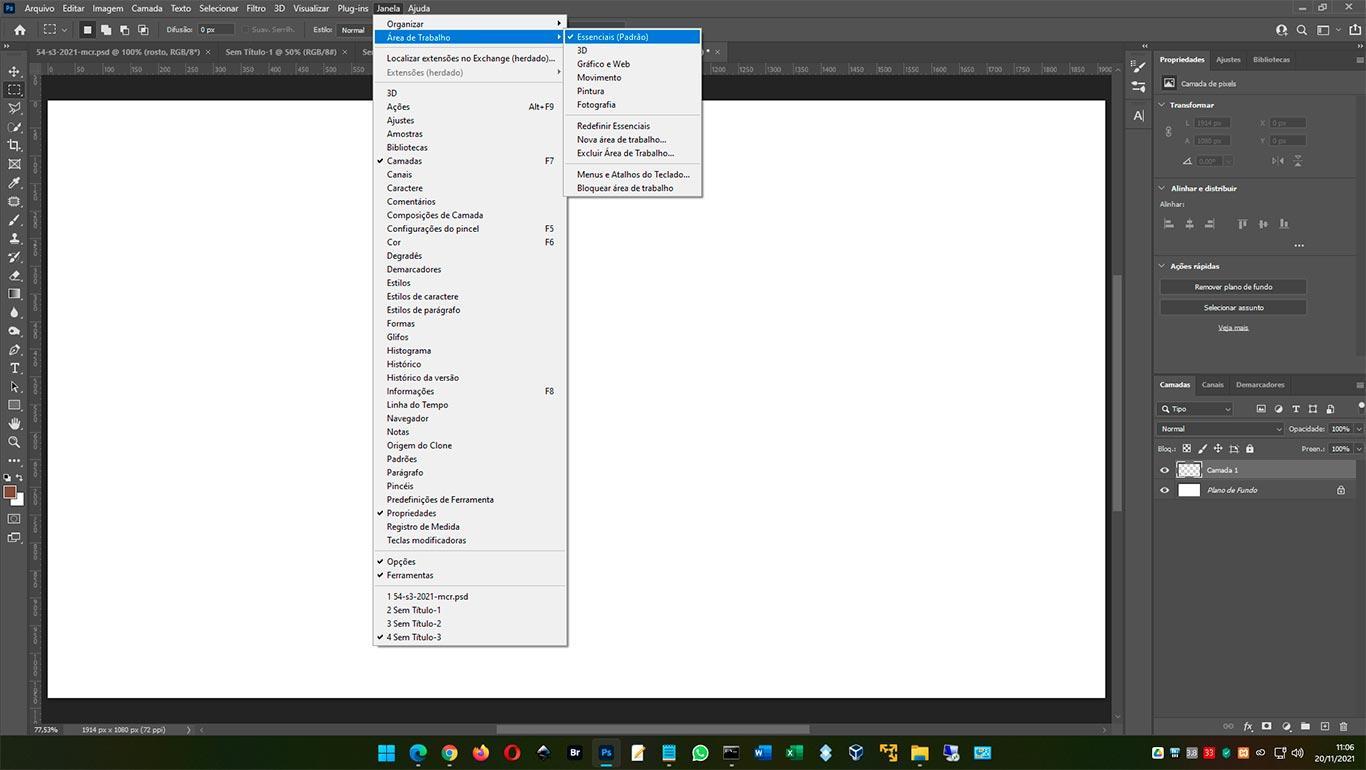The width and height of the screenshot is (1366, 770).
Task: Select the Move tool
Action: point(14,71)
